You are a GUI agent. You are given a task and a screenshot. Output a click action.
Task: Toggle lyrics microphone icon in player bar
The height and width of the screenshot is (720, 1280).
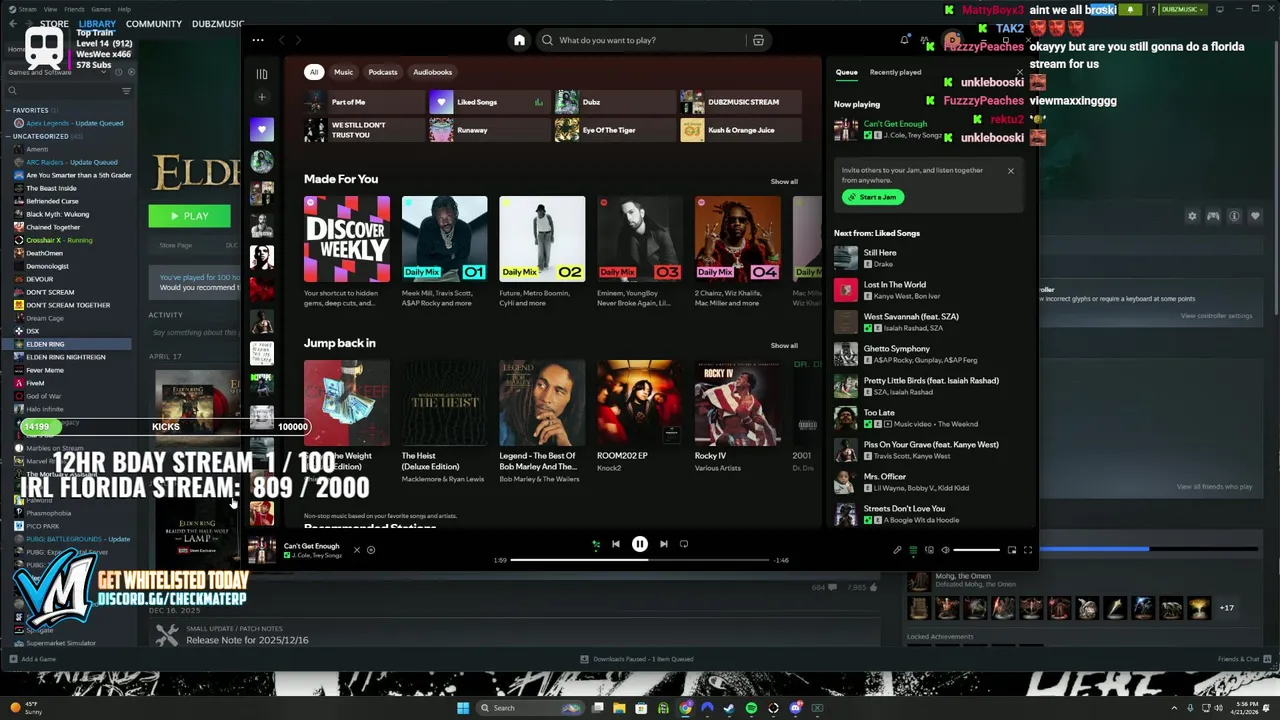pos(897,550)
